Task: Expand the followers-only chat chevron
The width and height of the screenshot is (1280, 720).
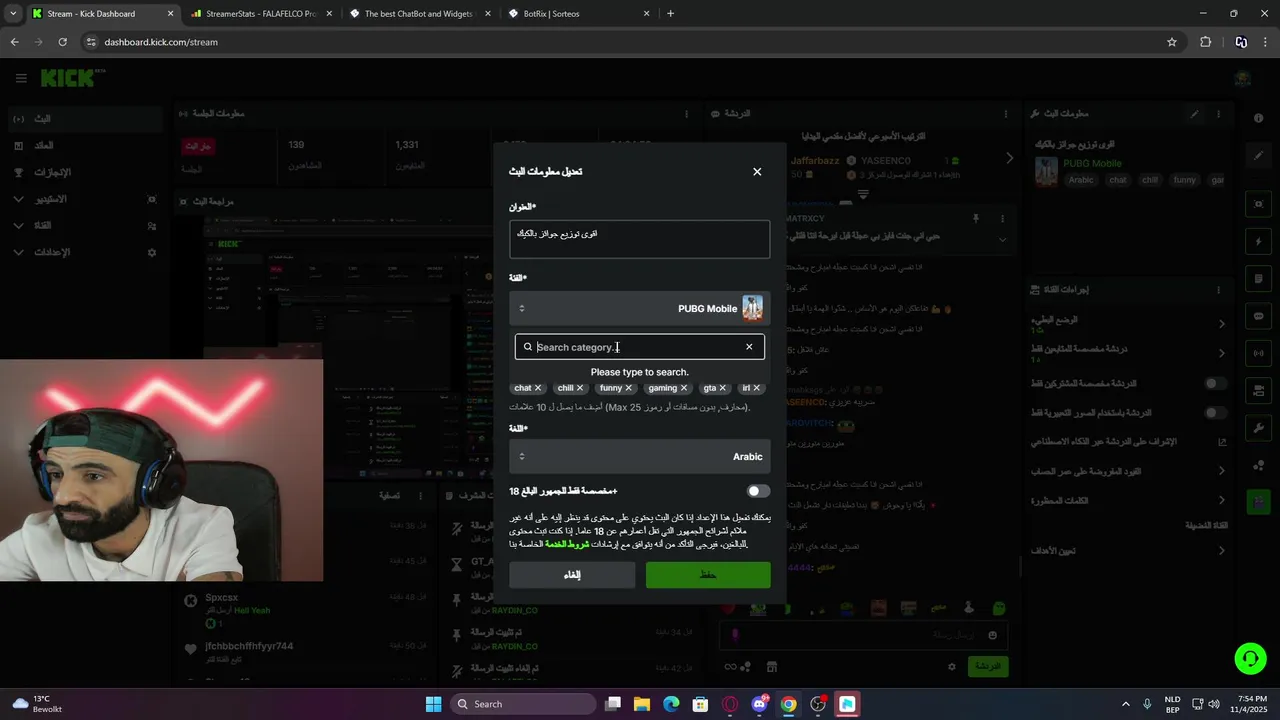Action: pos(1222,353)
